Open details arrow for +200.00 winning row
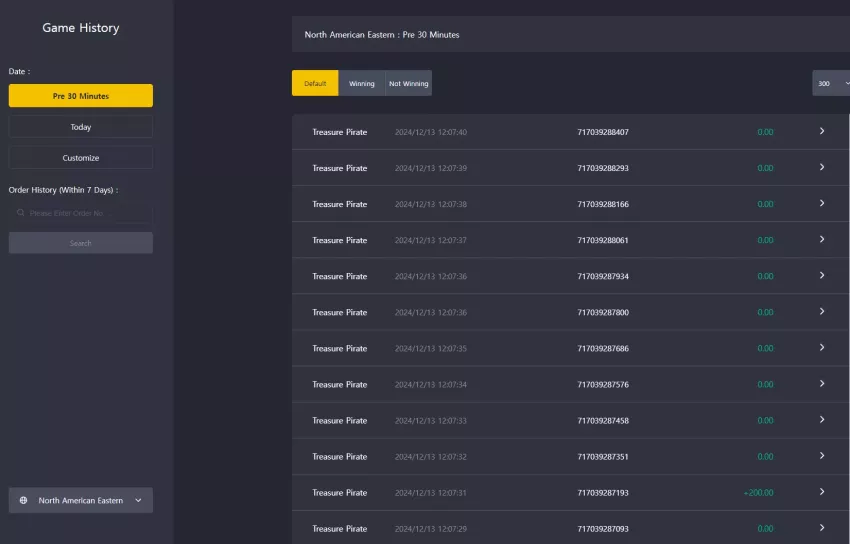 (x=822, y=492)
